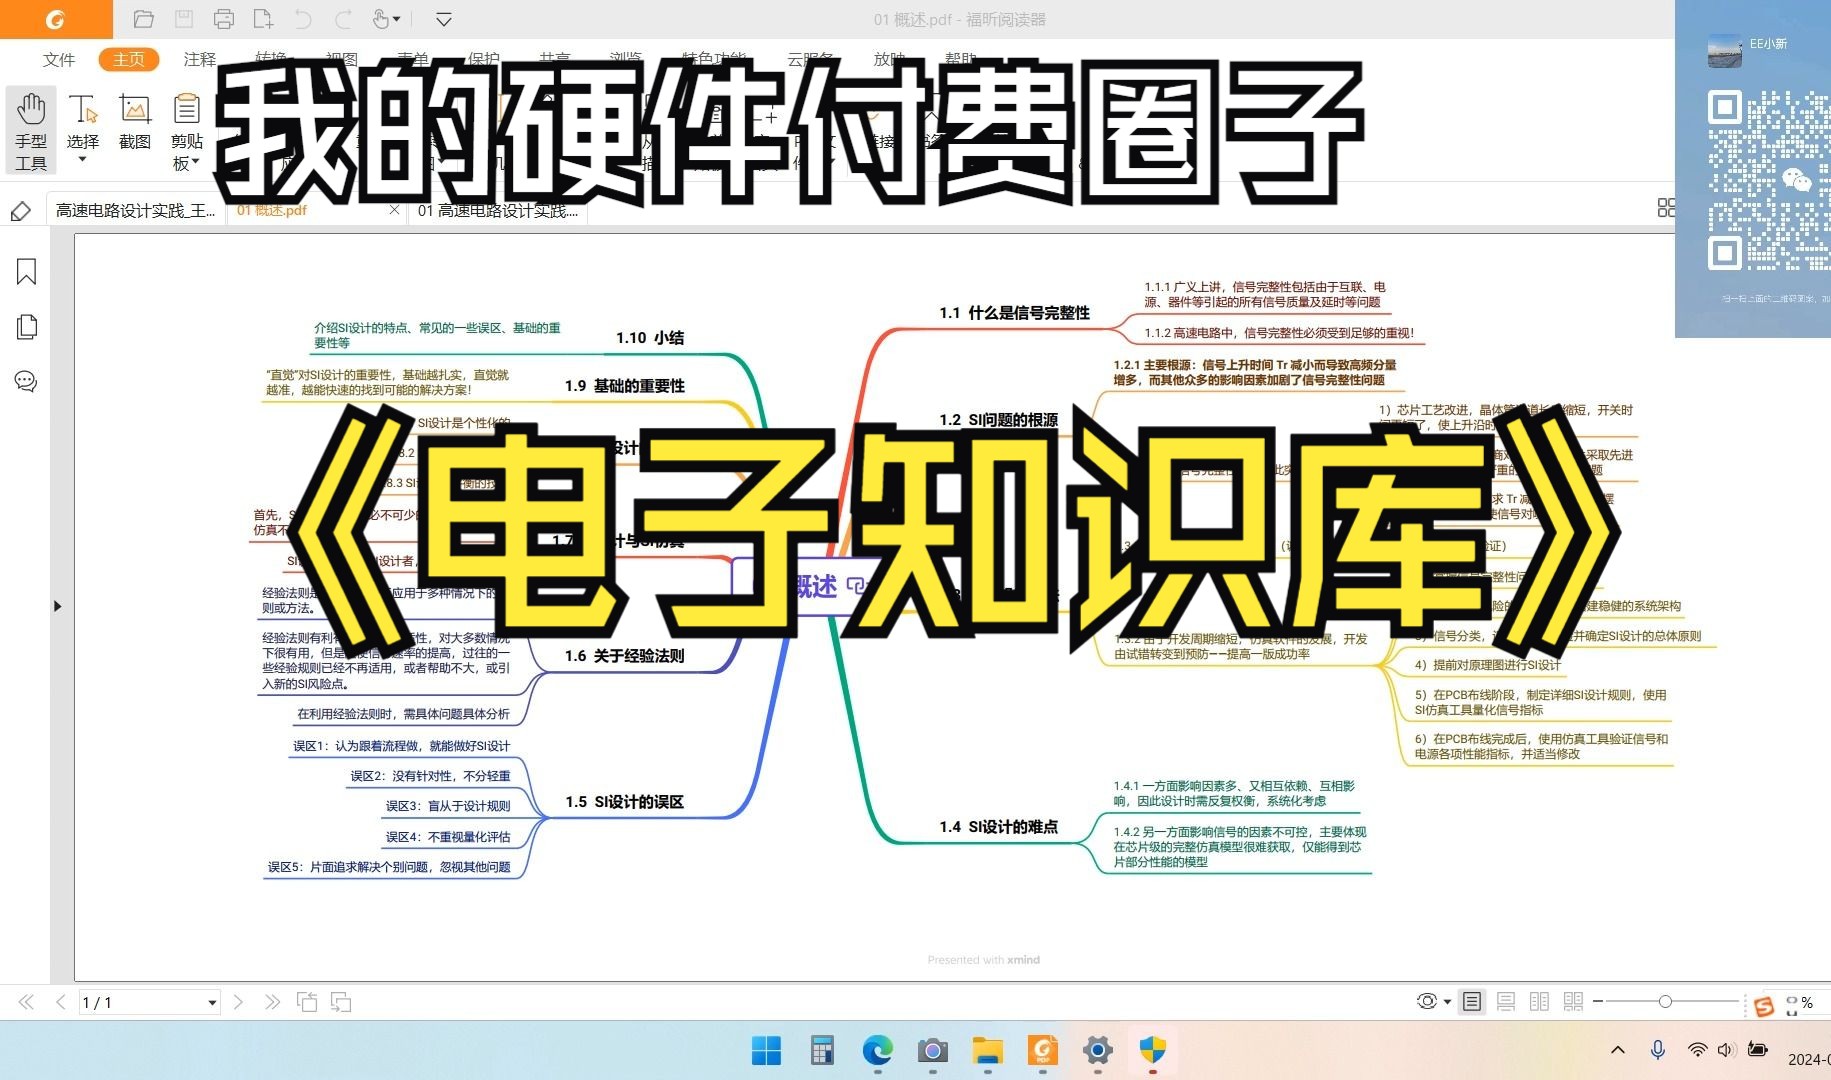
Task: Open Microsoft Edge from the taskbar
Action: coord(877,1050)
